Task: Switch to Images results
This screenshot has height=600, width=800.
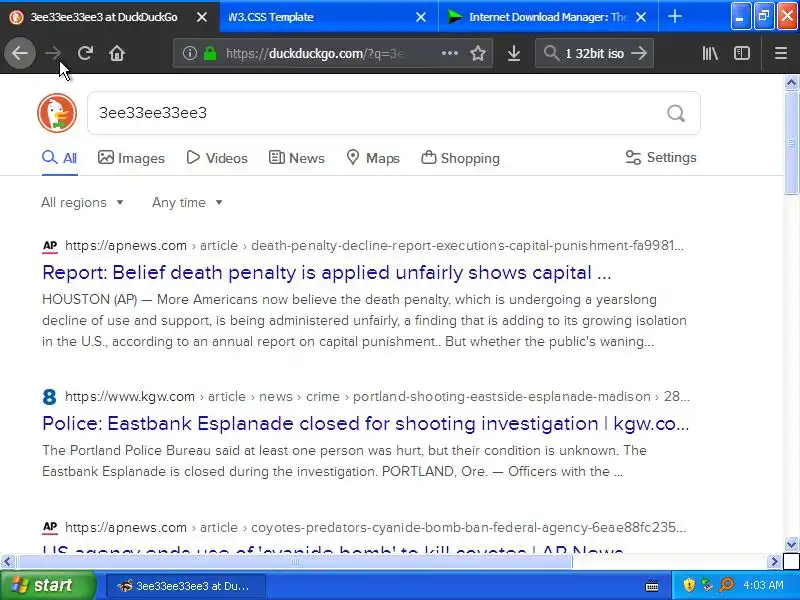Action: 131,158
